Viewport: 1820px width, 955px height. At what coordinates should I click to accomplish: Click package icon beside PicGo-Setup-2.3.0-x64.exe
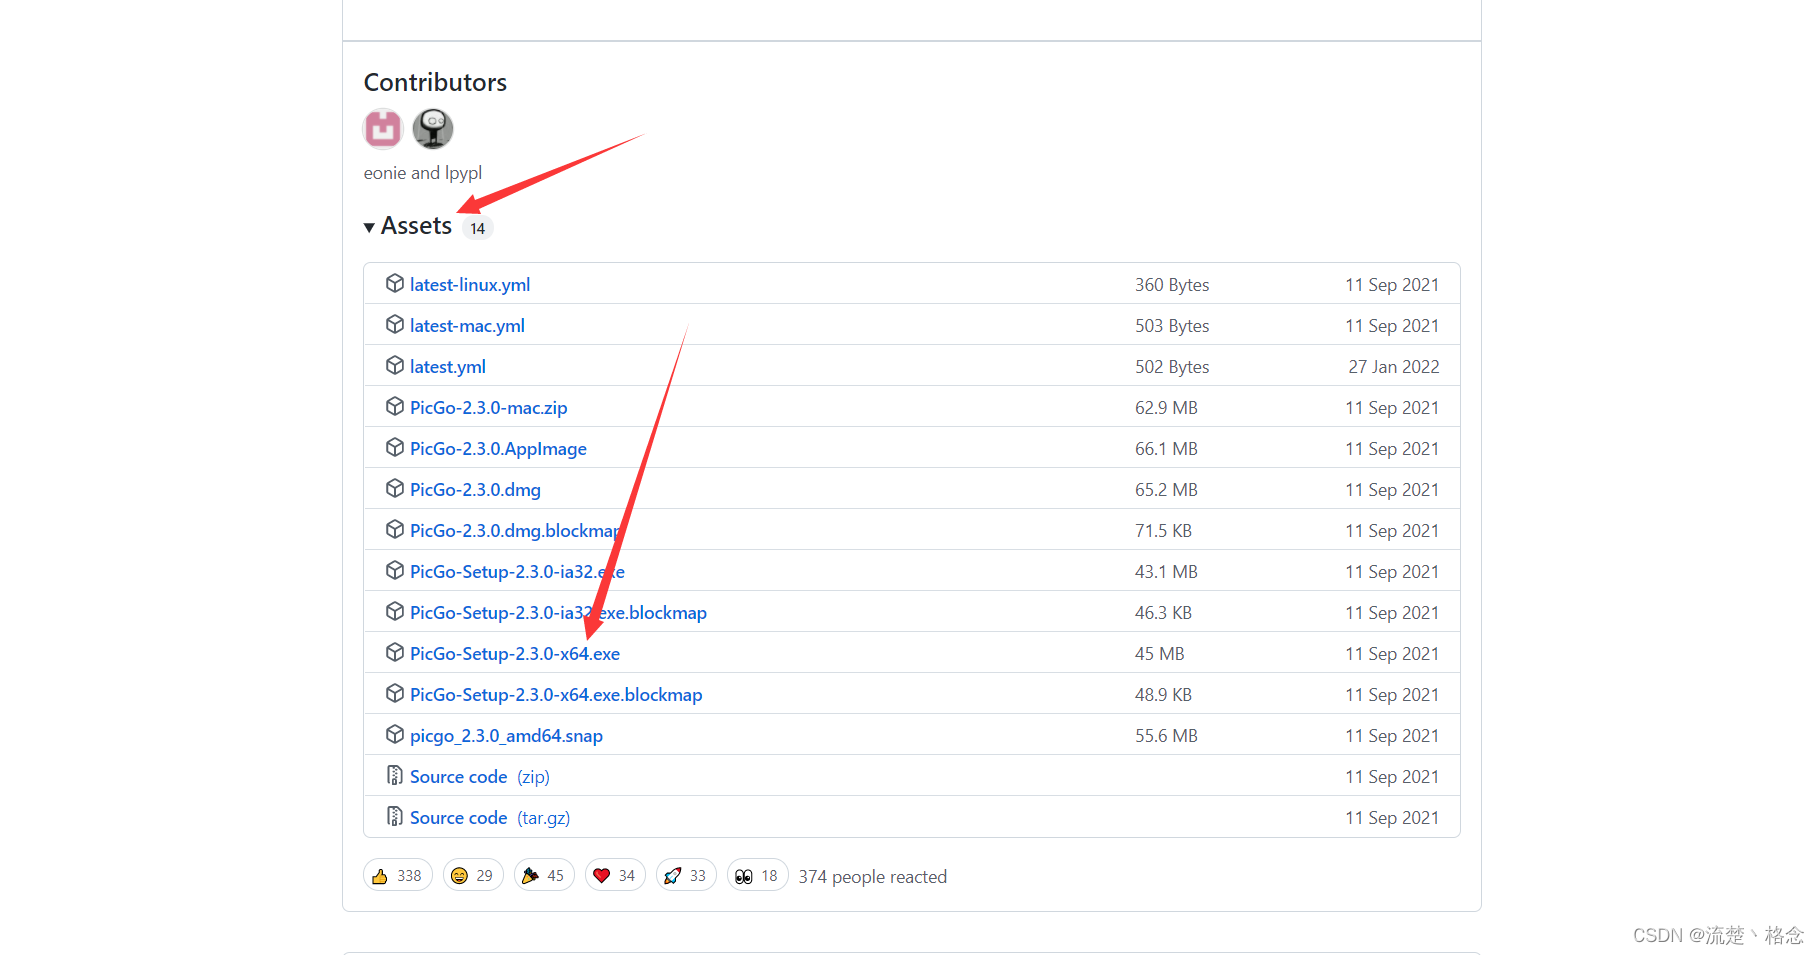coord(395,653)
